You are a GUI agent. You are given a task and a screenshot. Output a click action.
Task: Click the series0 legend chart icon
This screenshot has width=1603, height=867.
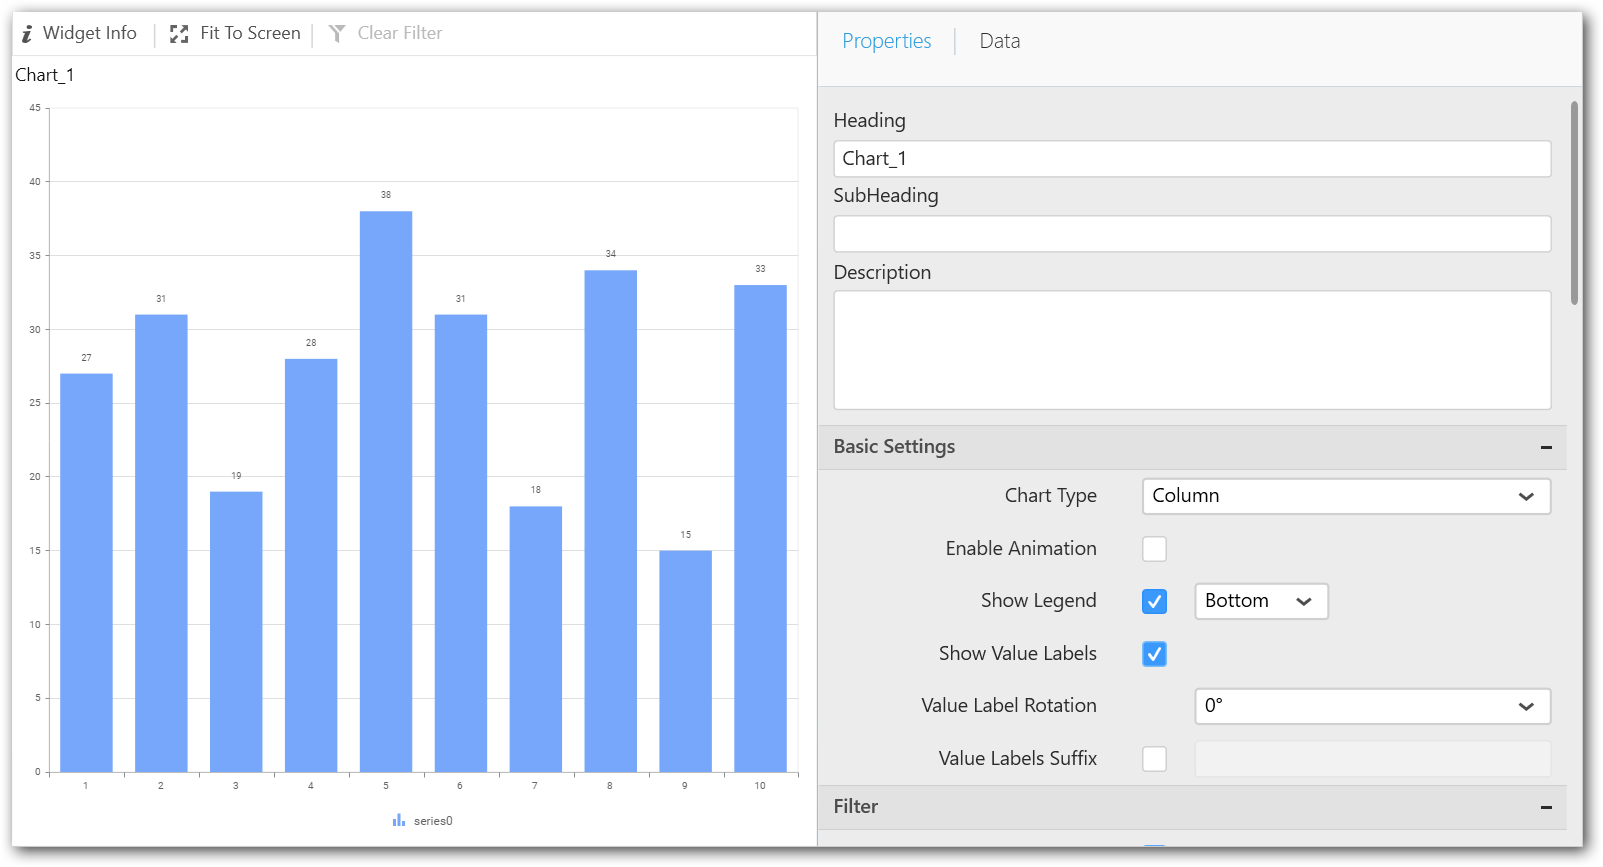[x=399, y=820]
